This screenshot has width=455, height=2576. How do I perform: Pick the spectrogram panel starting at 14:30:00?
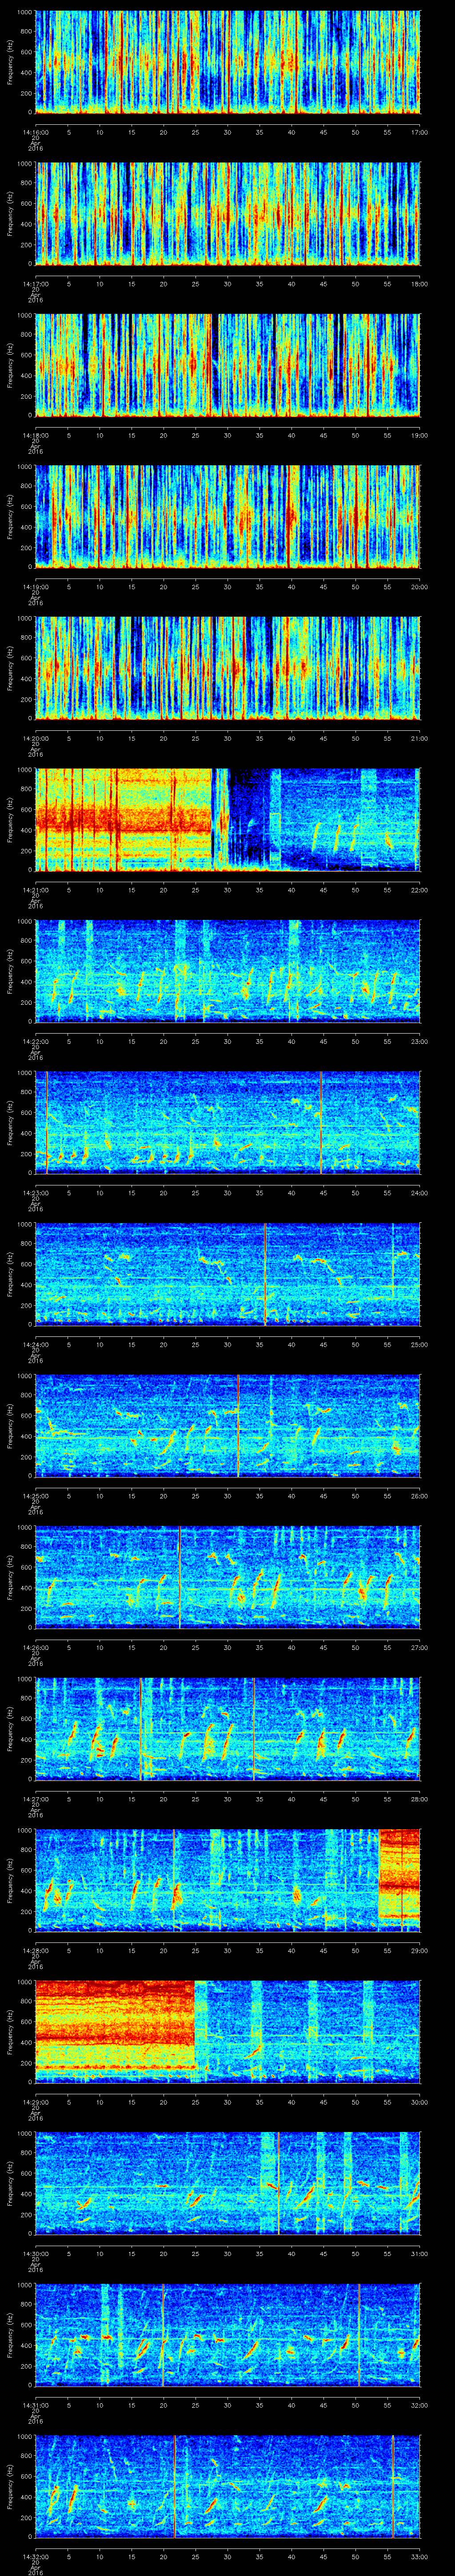(228, 2183)
